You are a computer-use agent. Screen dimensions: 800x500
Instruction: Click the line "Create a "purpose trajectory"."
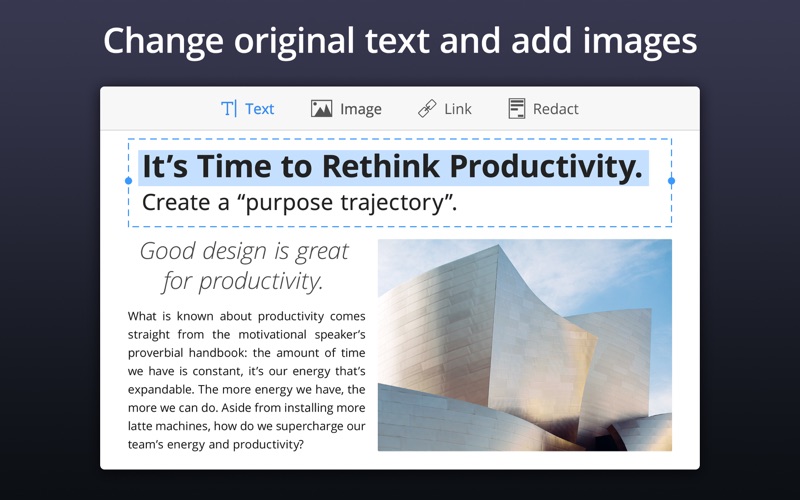(x=299, y=203)
